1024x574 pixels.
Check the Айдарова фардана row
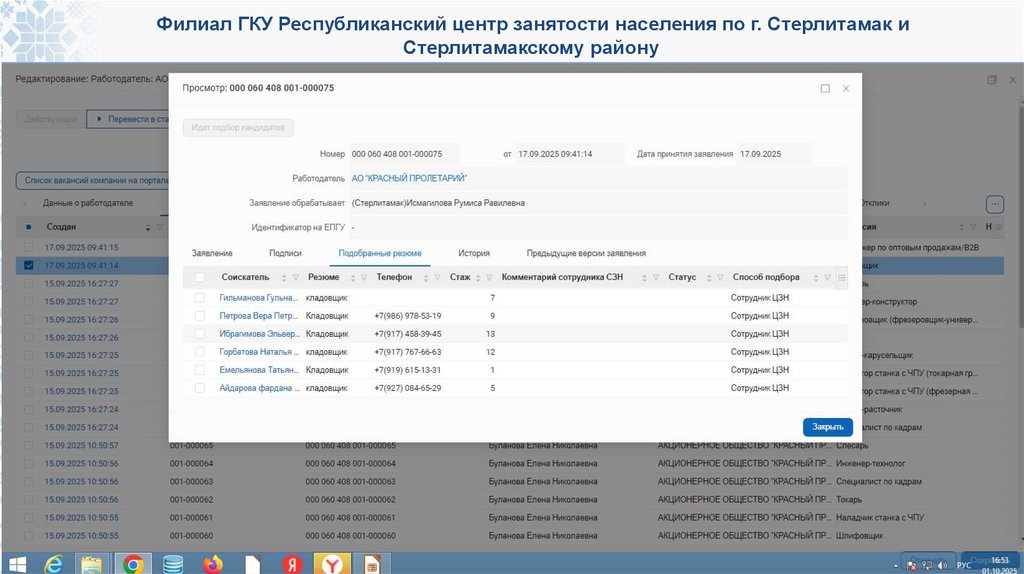coord(200,388)
